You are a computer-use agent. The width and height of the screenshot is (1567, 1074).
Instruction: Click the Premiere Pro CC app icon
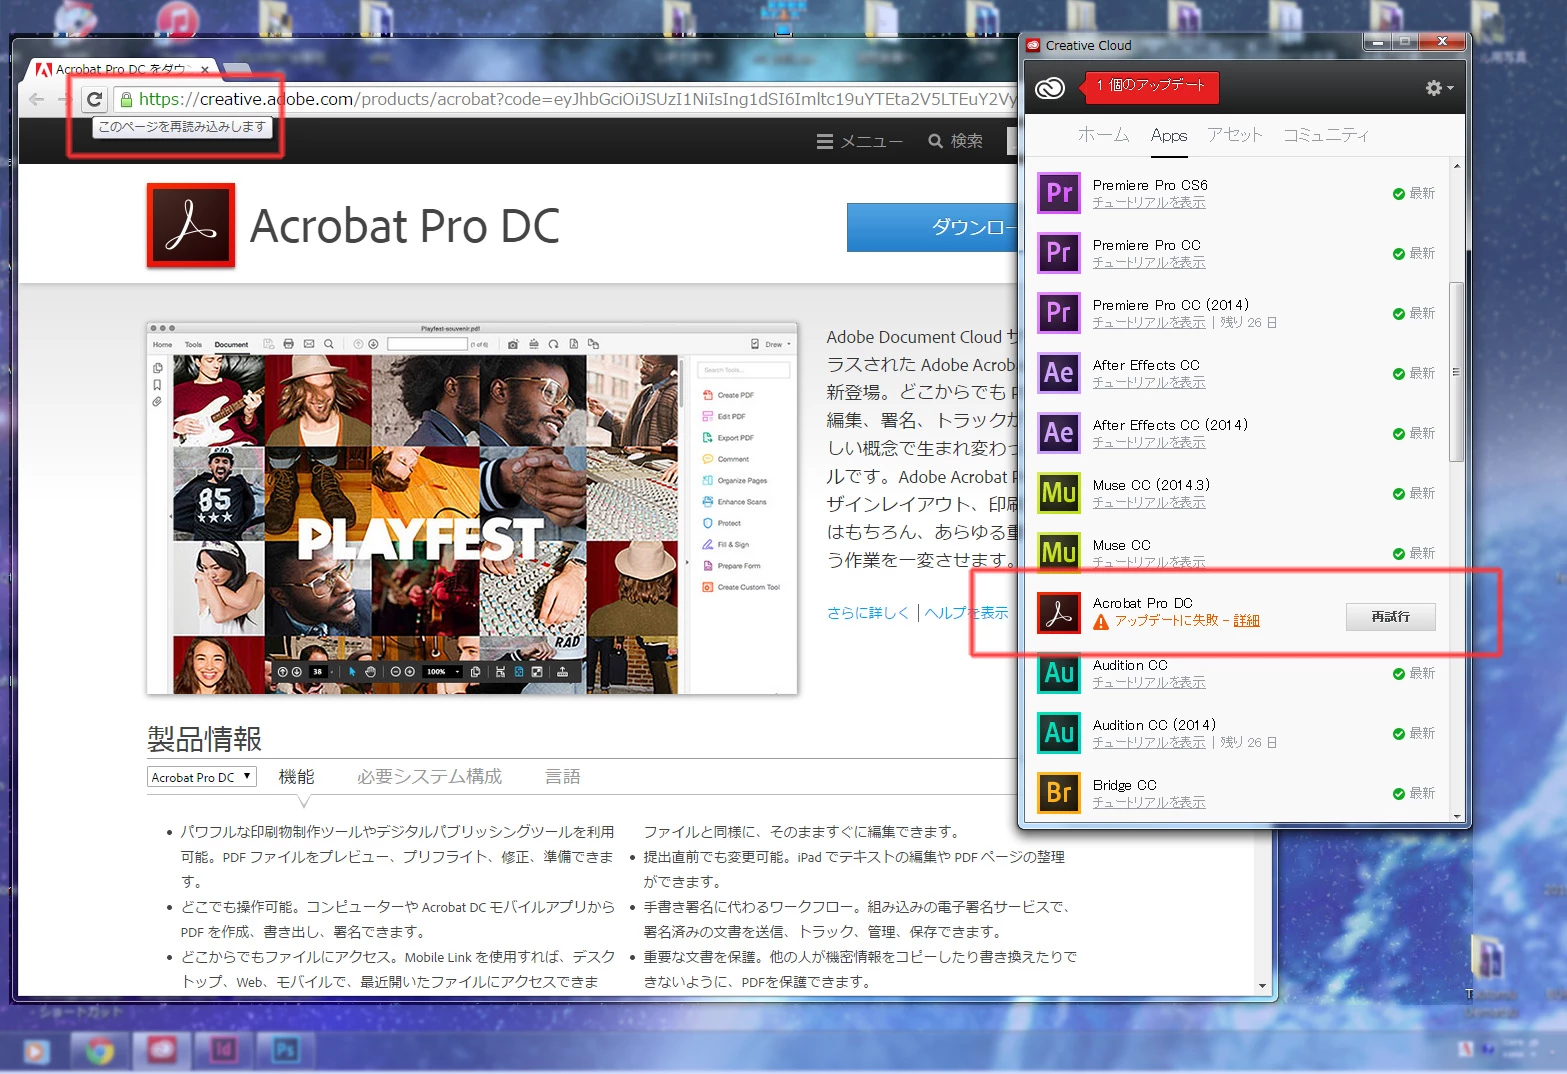[x=1059, y=253]
